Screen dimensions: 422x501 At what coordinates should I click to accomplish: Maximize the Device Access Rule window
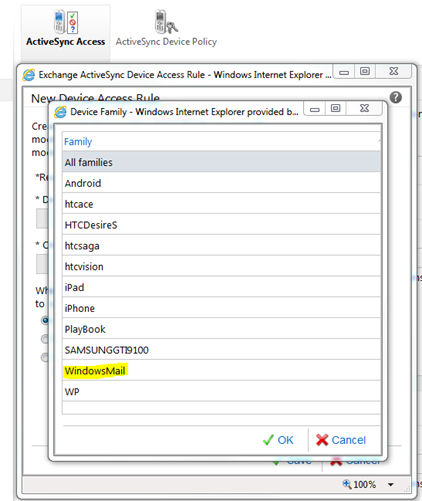click(365, 71)
